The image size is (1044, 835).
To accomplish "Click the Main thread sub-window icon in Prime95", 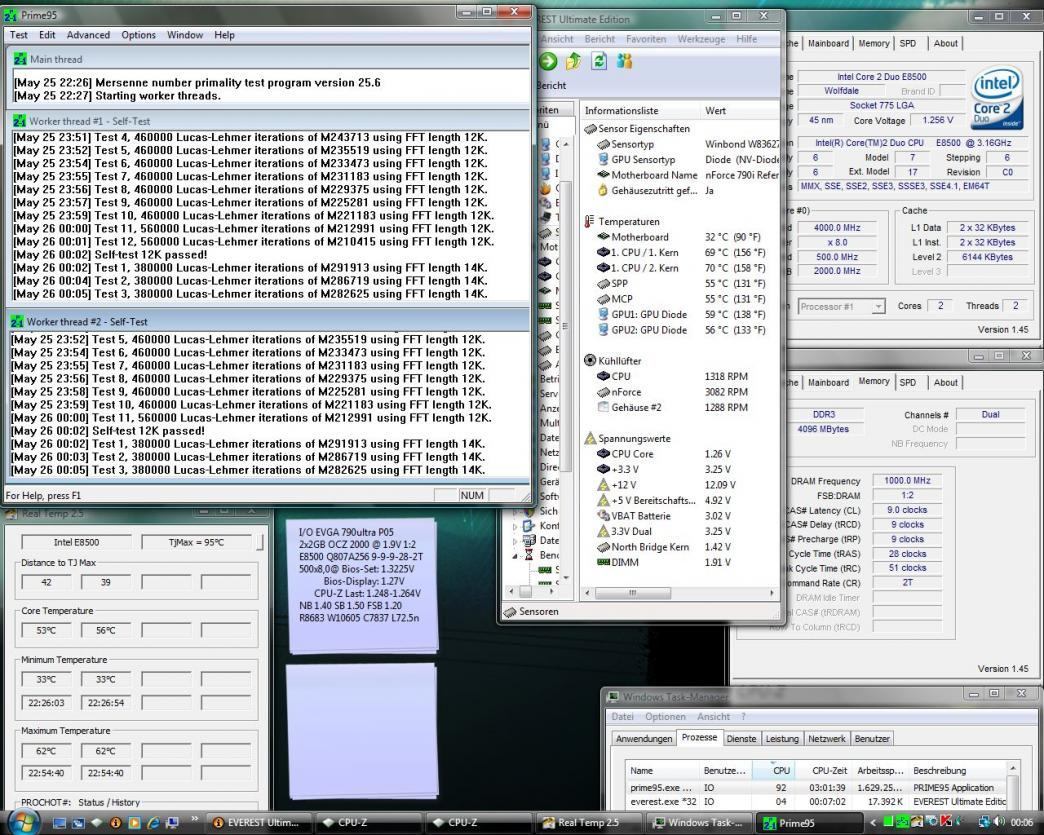I will pyautogui.click(x=20, y=59).
